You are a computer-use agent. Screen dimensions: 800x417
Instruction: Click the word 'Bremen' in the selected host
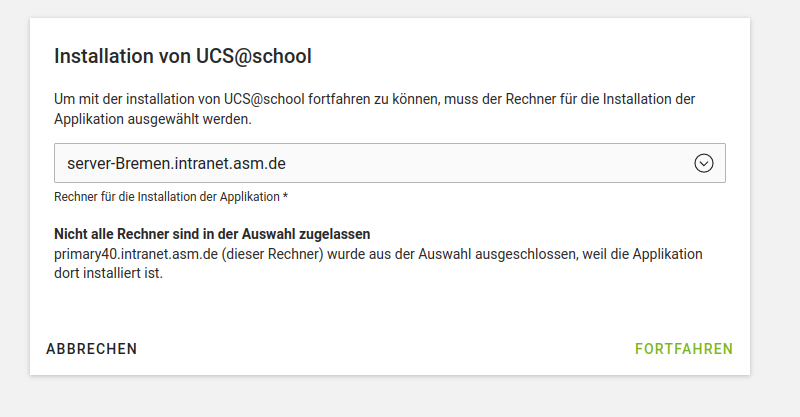pyautogui.click(x=147, y=163)
